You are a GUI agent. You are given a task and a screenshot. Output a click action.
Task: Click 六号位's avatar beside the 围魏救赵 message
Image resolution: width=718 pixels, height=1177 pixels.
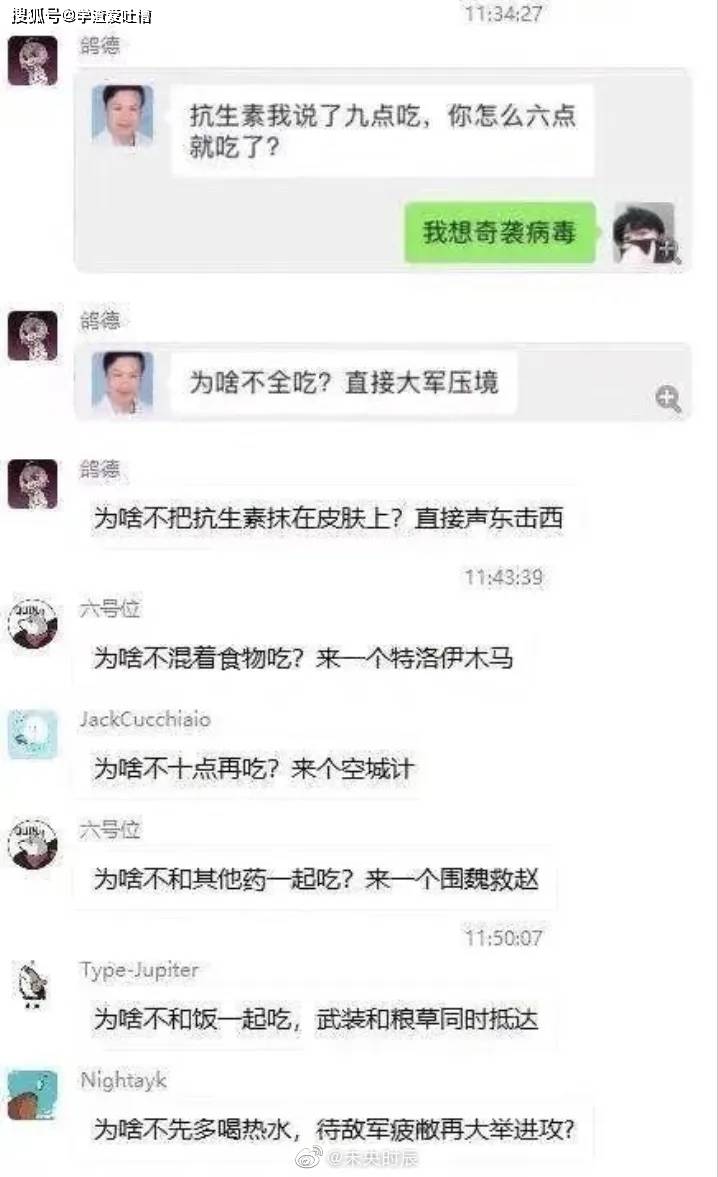(32, 844)
